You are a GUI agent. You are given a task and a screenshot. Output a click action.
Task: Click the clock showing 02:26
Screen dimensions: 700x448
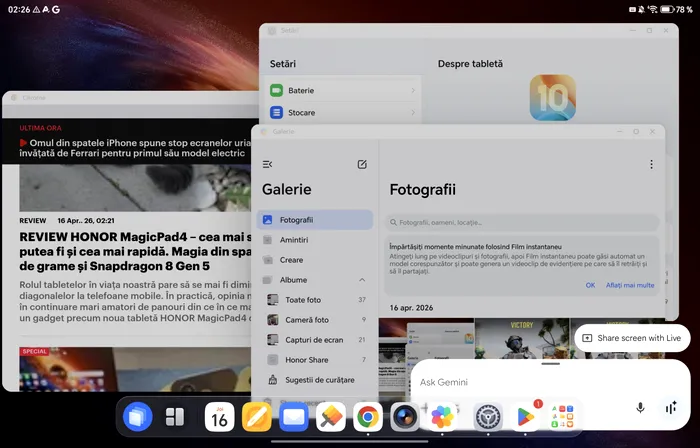pyautogui.click(x=19, y=9)
